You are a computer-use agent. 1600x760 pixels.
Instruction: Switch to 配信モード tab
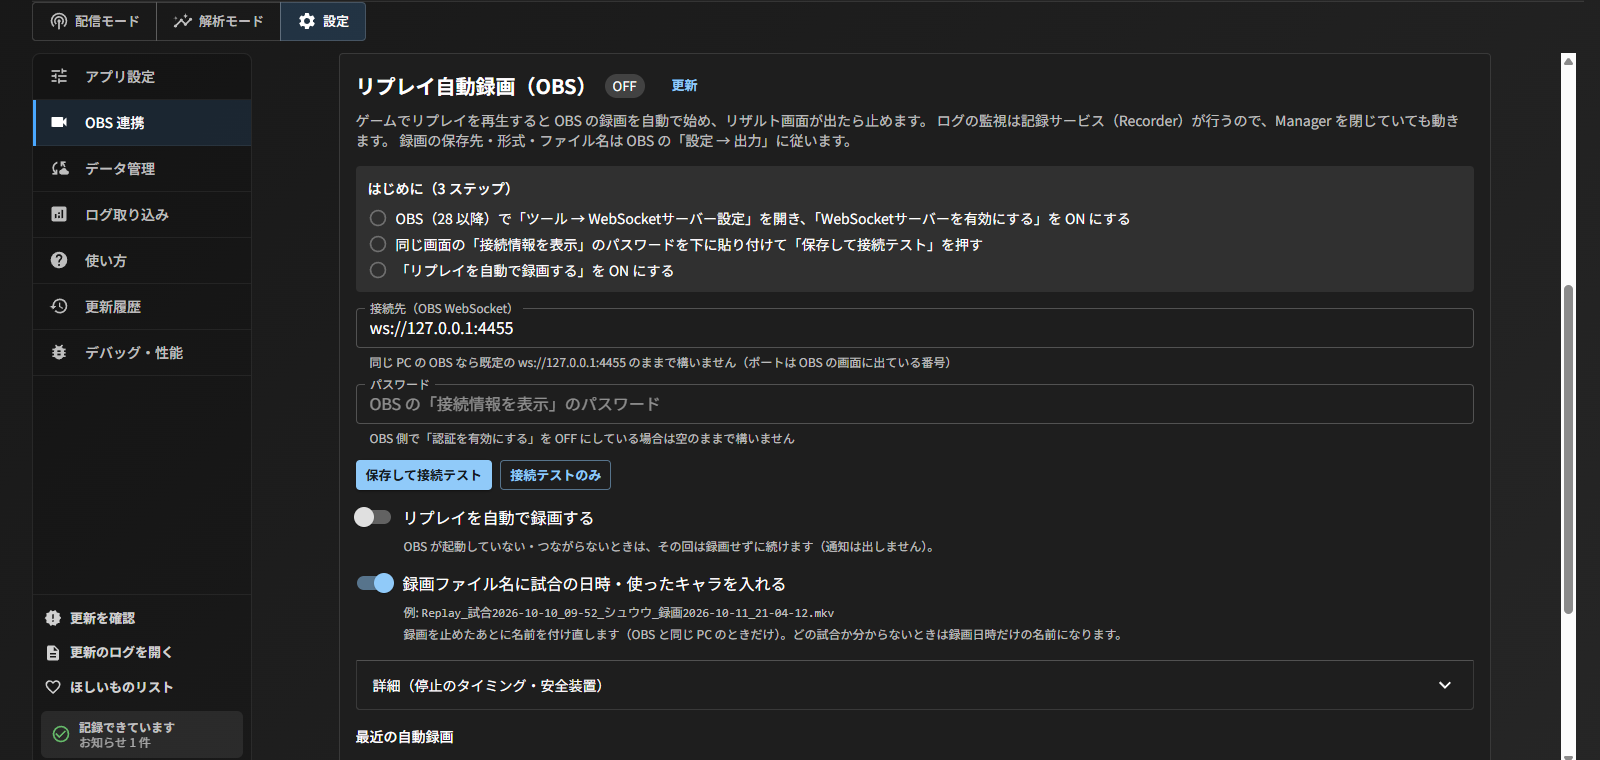click(95, 21)
